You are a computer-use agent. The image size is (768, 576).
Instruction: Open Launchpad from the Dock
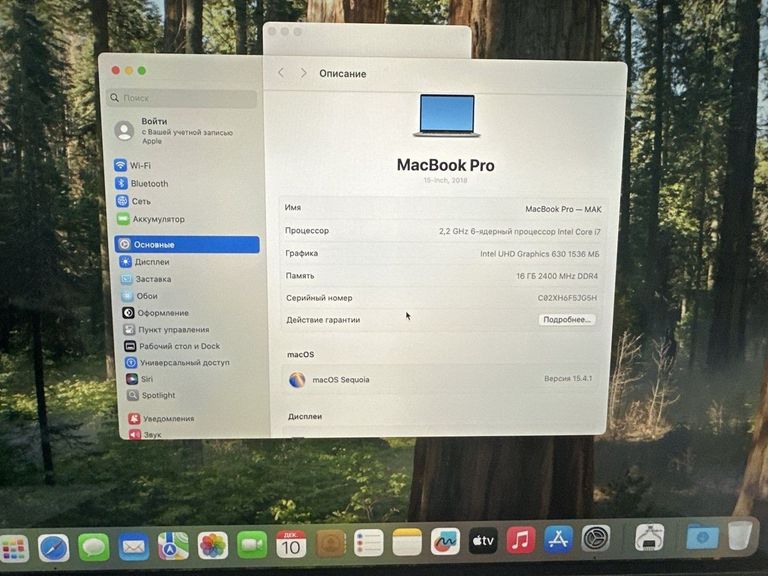tap(14, 548)
